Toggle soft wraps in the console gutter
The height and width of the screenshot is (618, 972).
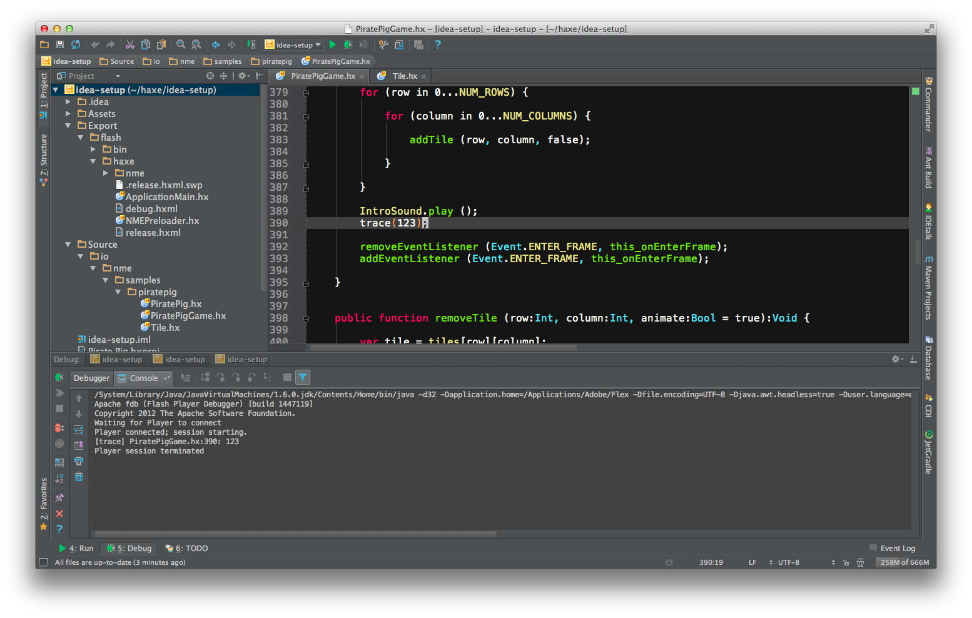(x=79, y=430)
